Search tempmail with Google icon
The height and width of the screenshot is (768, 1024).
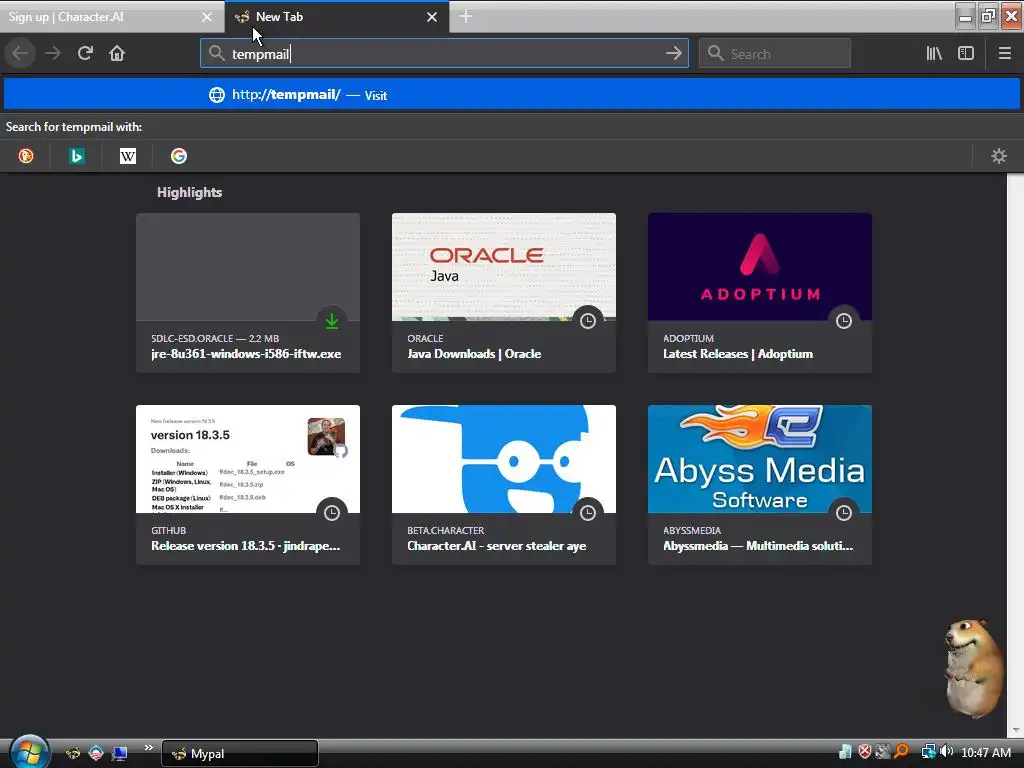point(179,156)
